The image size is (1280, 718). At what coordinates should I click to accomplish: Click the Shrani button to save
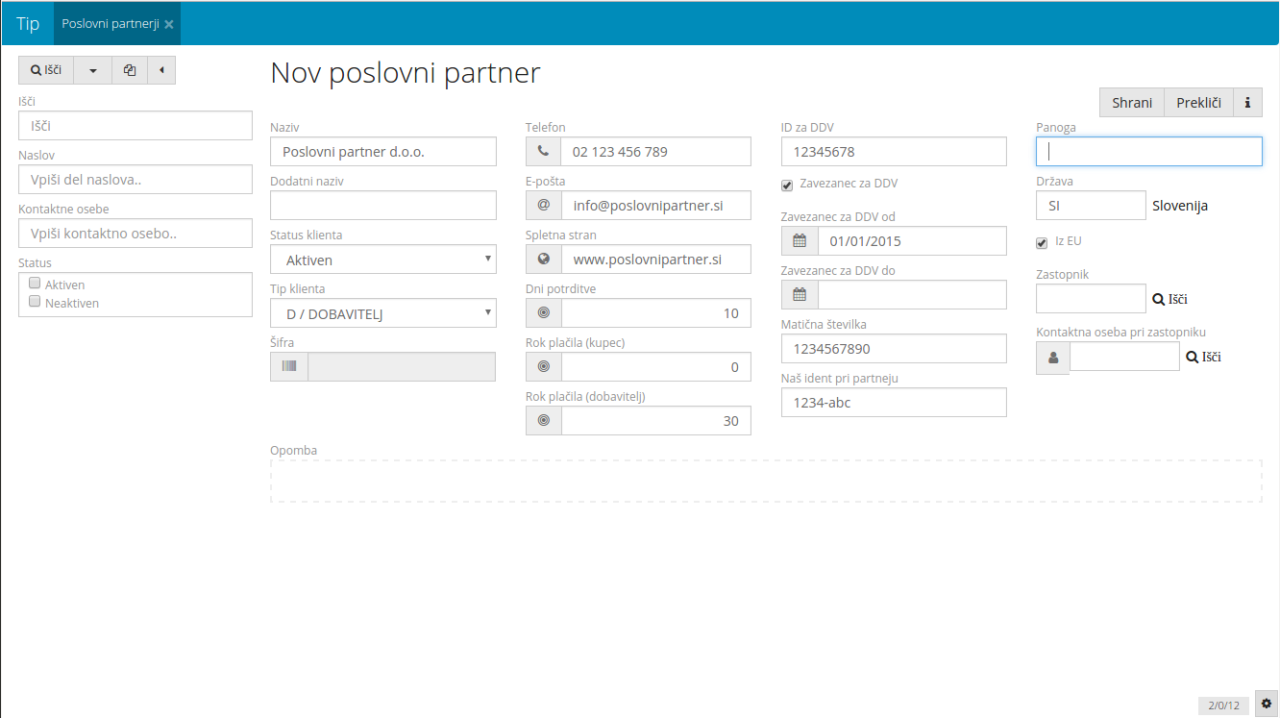pos(1131,103)
